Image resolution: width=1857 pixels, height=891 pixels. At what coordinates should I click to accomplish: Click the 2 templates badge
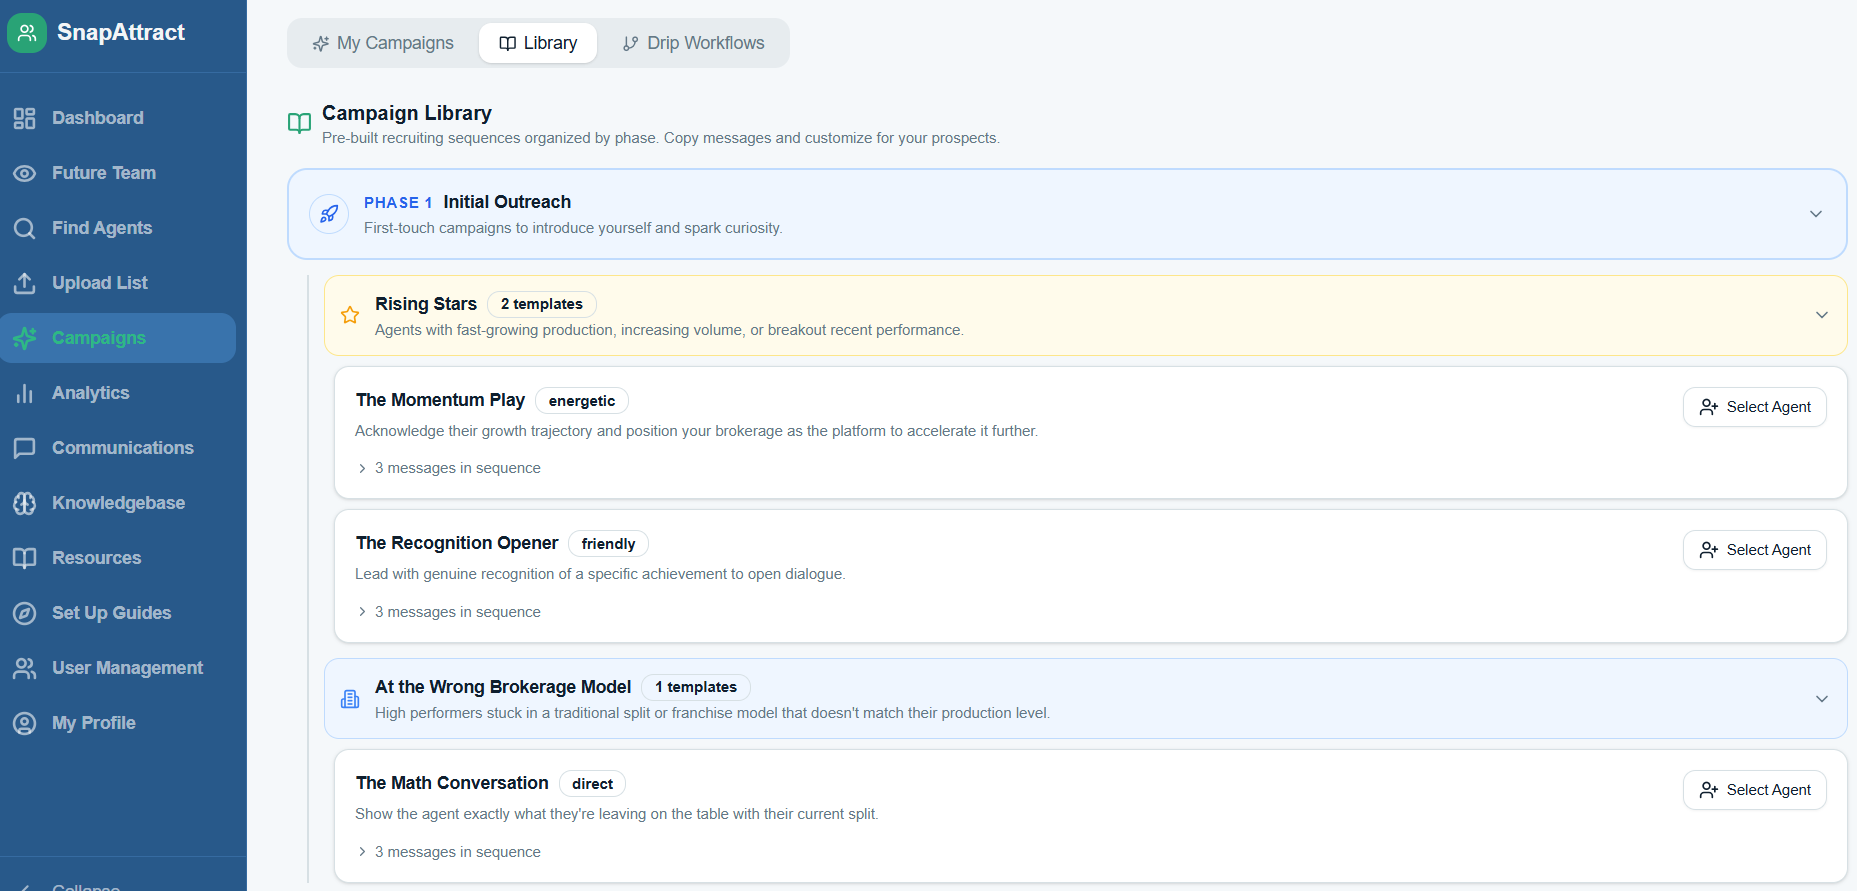pyautogui.click(x=542, y=304)
